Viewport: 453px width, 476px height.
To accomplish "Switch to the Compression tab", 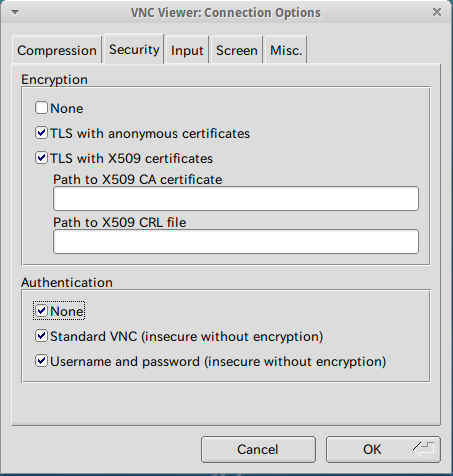I will [57, 50].
